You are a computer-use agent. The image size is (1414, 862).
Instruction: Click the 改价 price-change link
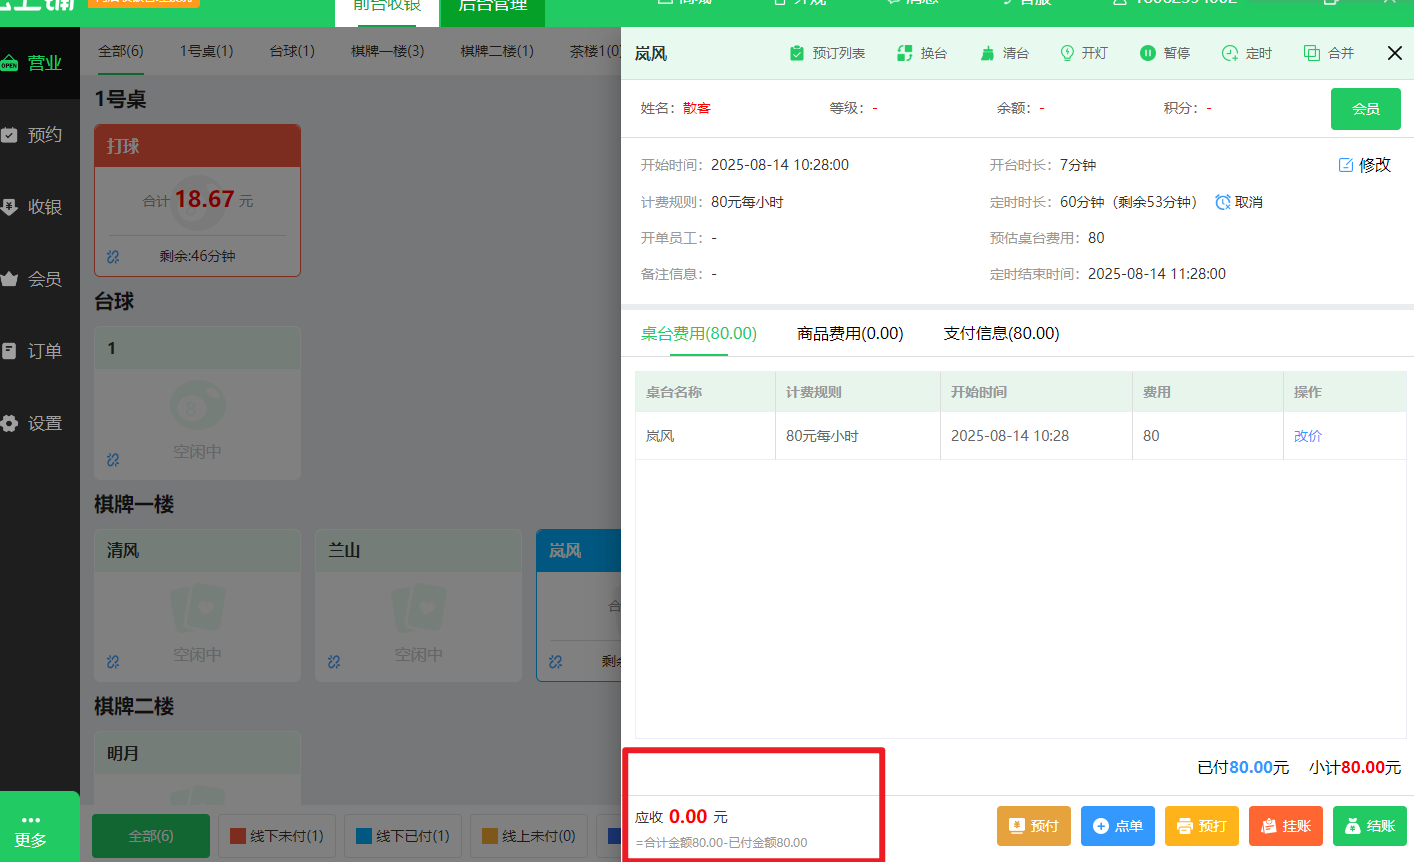pyautogui.click(x=1307, y=435)
